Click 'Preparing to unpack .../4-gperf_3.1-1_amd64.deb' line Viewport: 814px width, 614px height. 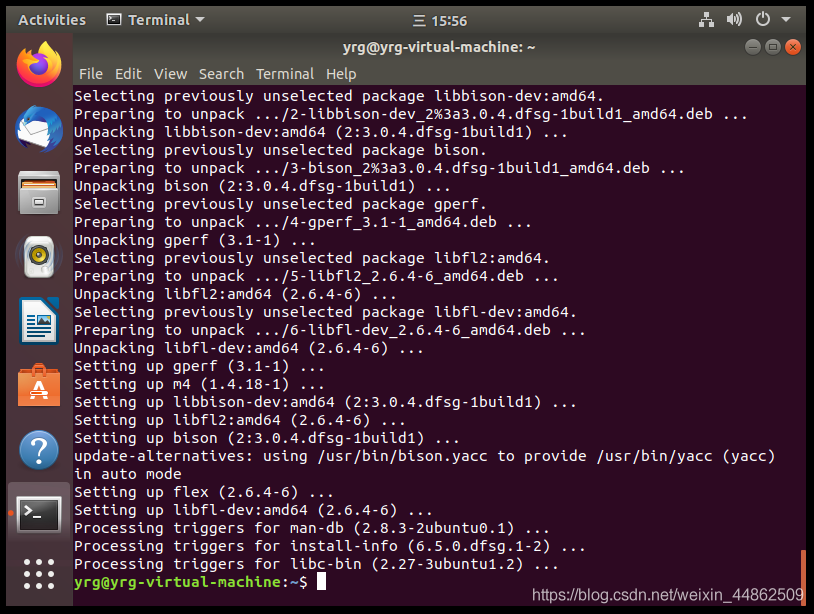[303, 222]
